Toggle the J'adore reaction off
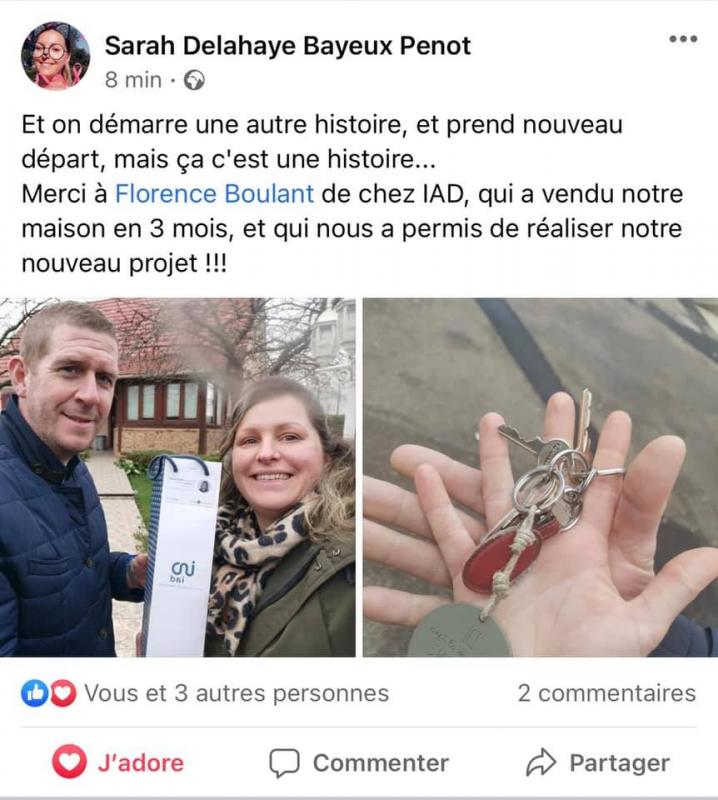This screenshot has height=800, width=718. pos(118,762)
